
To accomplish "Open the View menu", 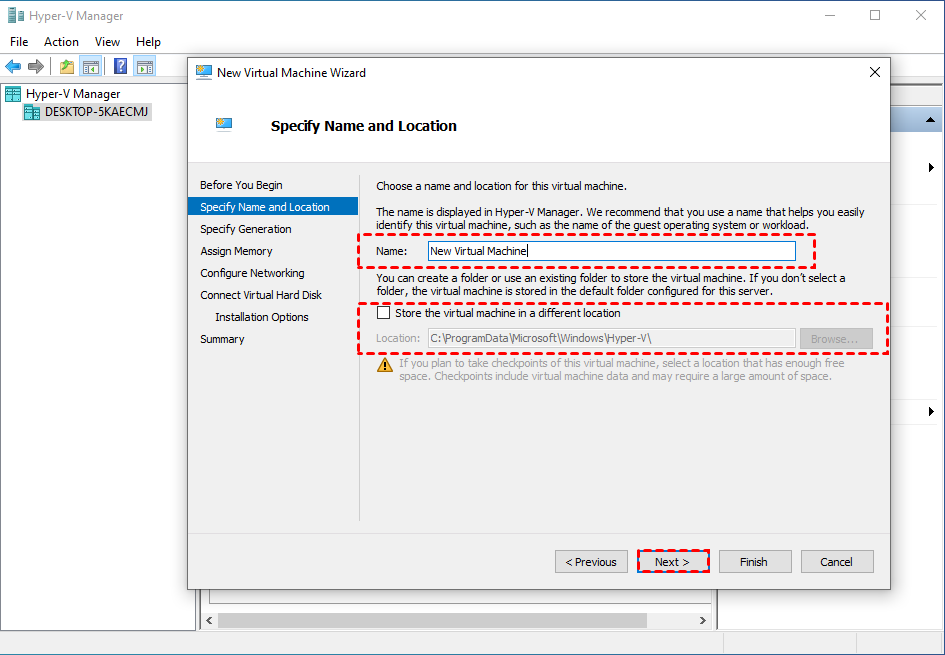I will click(107, 42).
